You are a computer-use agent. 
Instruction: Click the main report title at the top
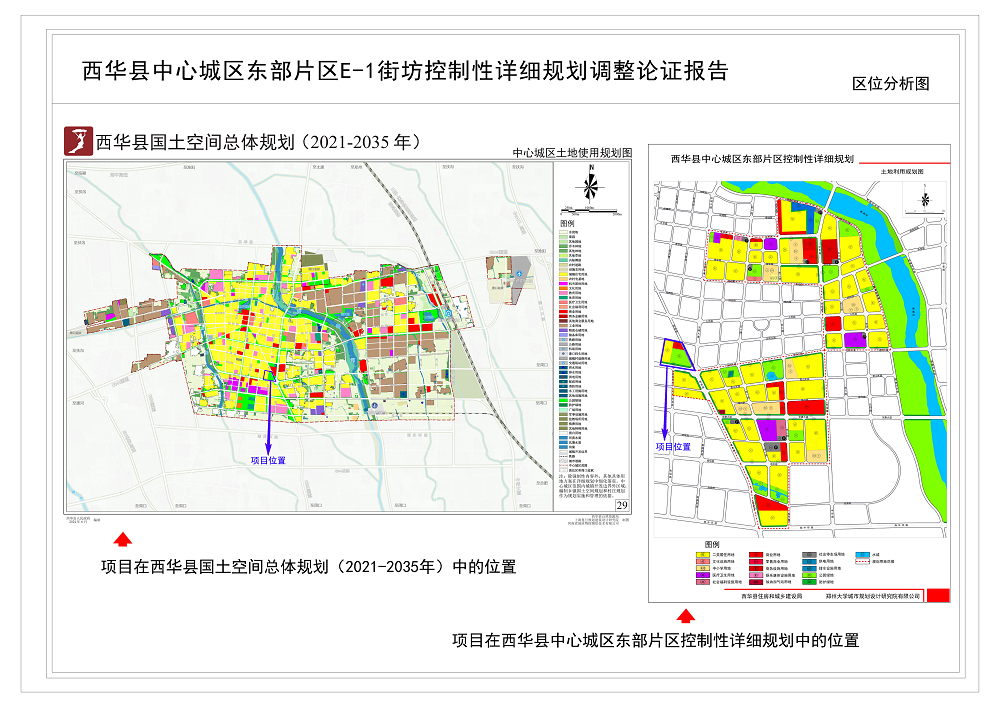[x=404, y=71]
